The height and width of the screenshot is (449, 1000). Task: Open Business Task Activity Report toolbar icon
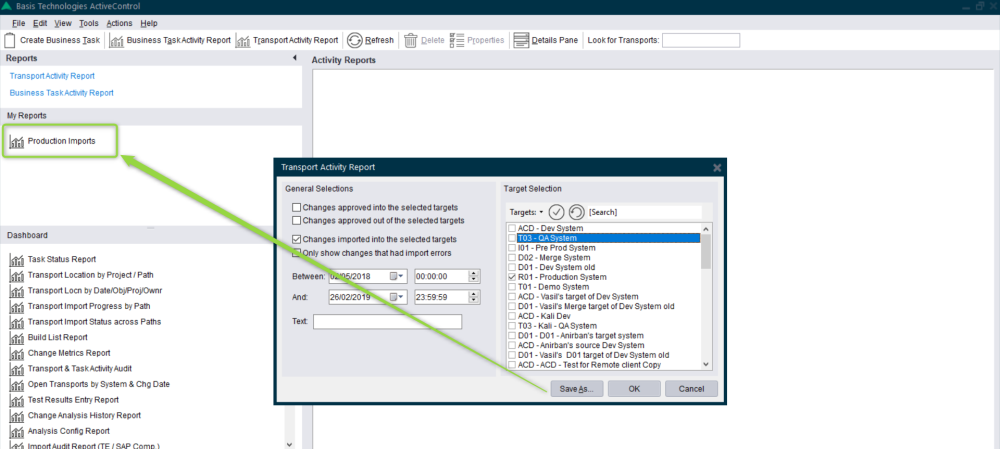pyautogui.click(x=116, y=40)
